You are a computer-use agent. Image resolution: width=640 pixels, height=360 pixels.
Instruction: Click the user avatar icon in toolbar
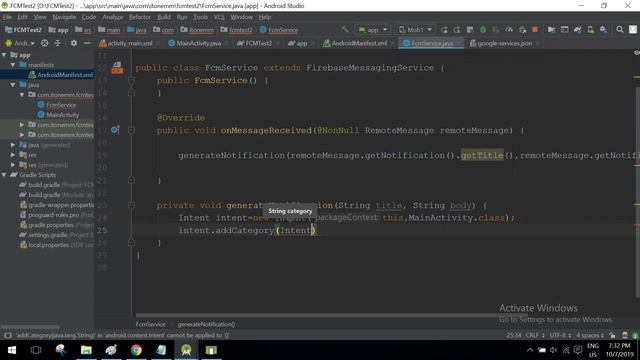pyautogui.click(x=633, y=29)
